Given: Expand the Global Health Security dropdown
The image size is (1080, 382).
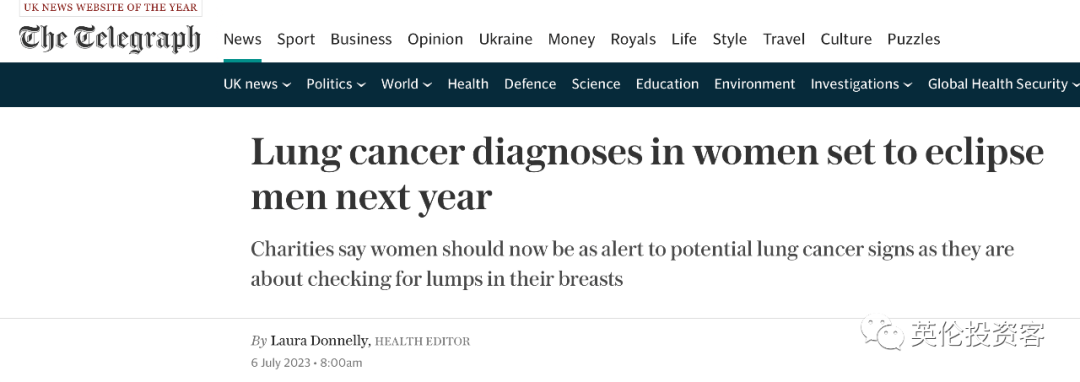Looking at the screenshot, I should pyautogui.click(x=1004, y=84).
